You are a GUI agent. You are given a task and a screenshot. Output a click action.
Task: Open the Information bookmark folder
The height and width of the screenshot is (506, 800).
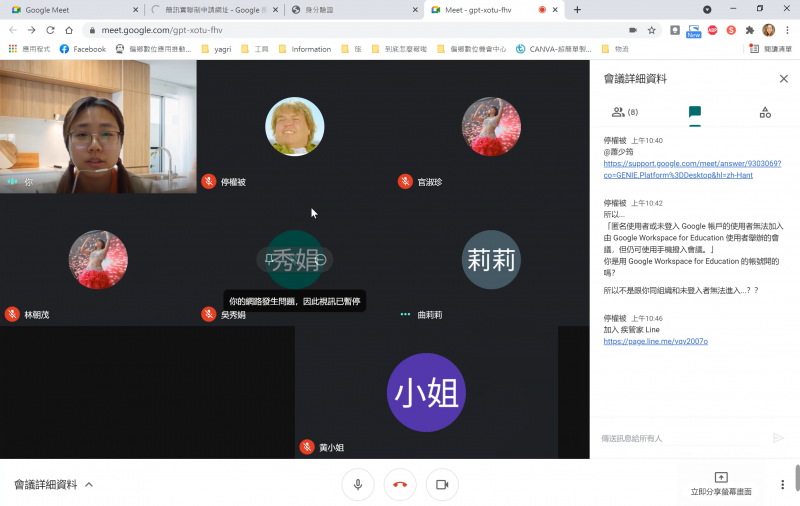click(x=305, y=49)
